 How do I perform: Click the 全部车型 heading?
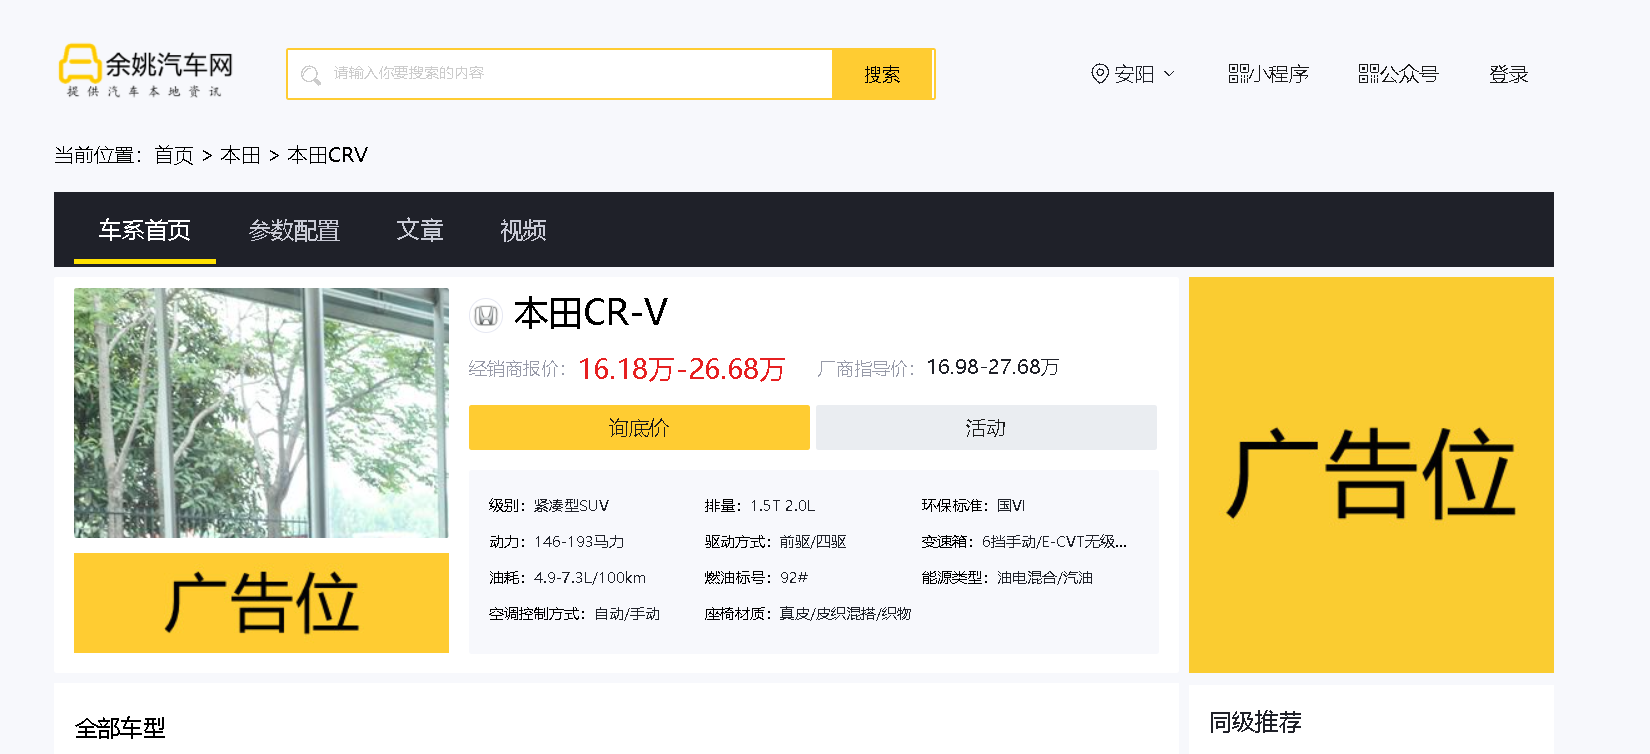point(120,728)
